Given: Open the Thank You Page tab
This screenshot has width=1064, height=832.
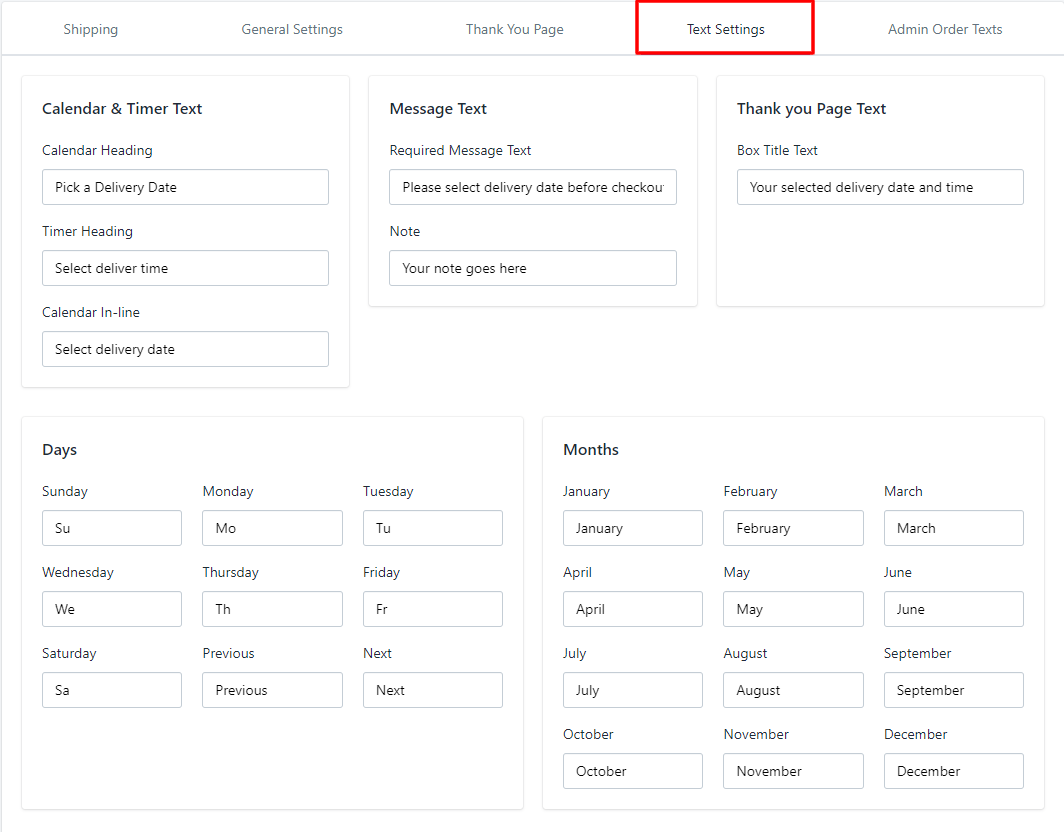Looking at the screenshot, I should pos(514,29).
